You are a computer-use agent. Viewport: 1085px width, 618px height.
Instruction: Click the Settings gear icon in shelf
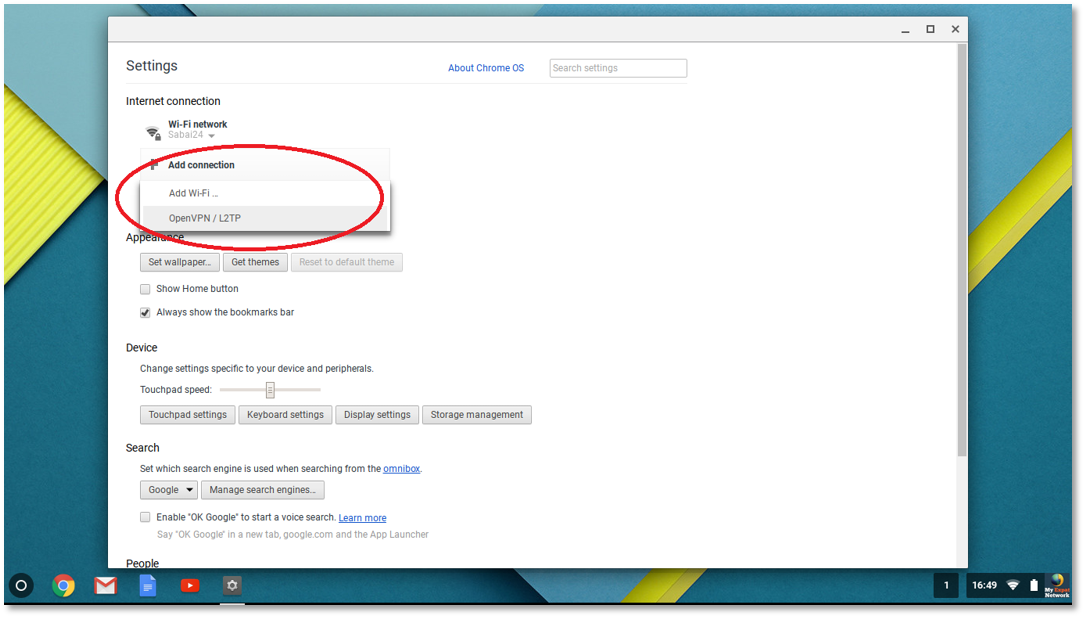coord(232,585)
